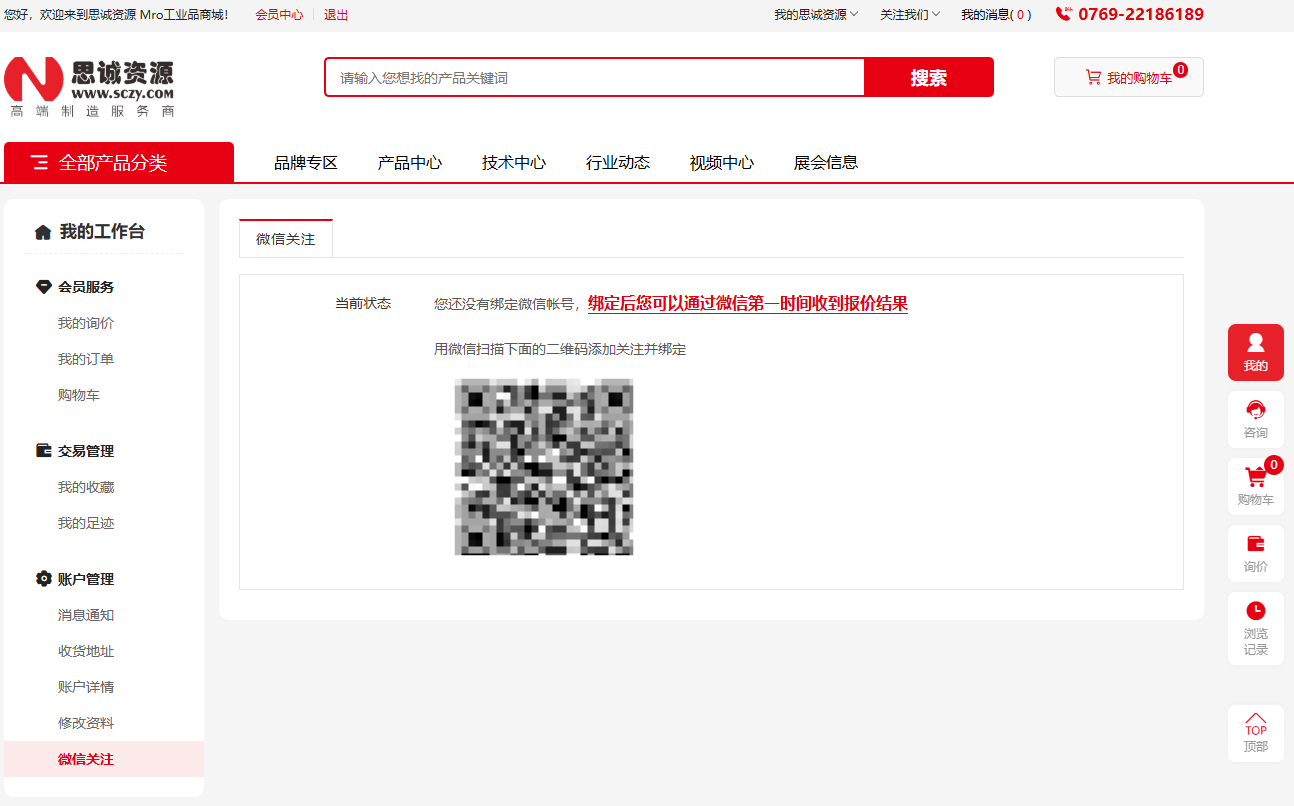This screenshot has height=806, width=1294.
Task: Expand the 我的思诚资源 dropdown
Action: 815,15
